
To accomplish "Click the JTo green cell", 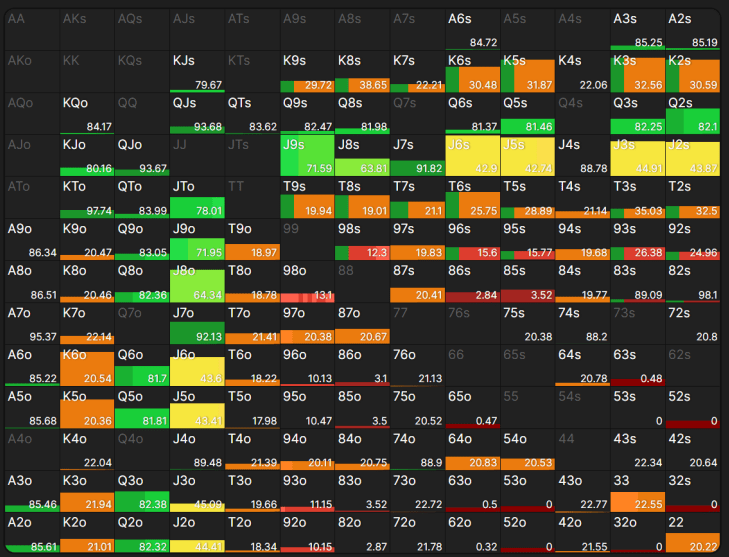I will [197, 198].
